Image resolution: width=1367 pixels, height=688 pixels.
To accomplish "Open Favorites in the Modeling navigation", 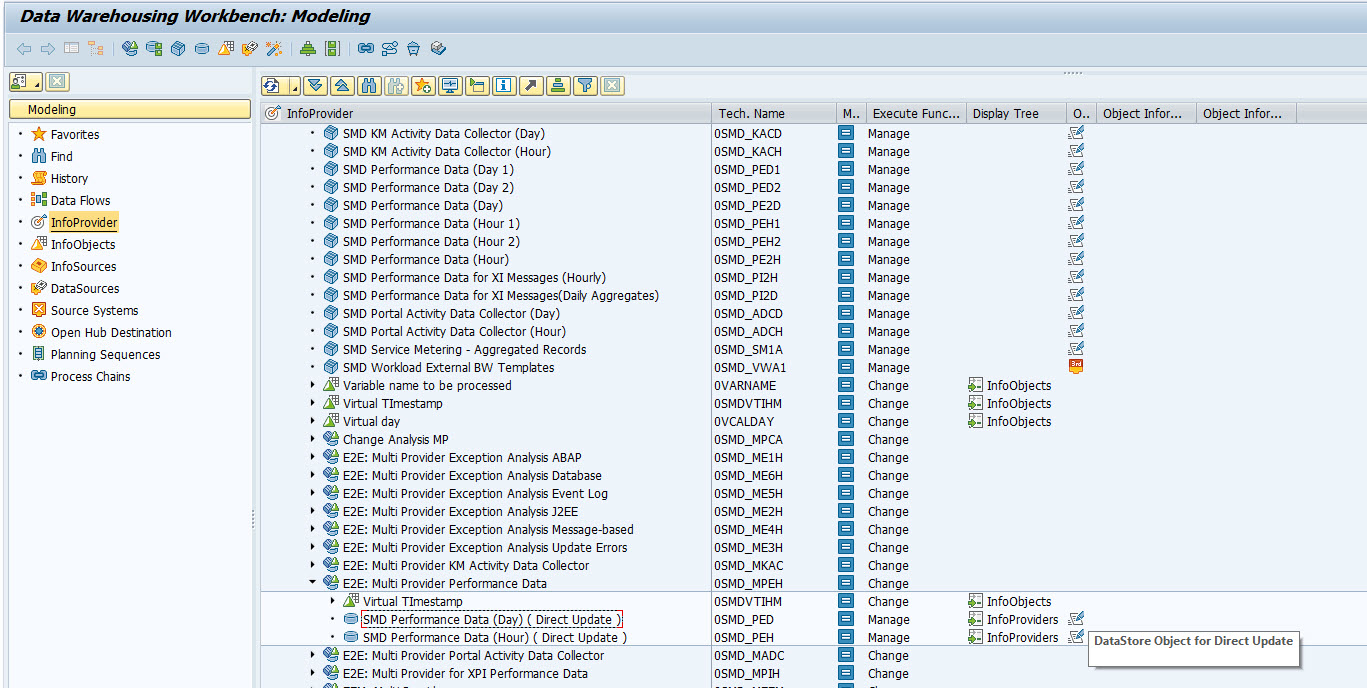I will (75, 134).
